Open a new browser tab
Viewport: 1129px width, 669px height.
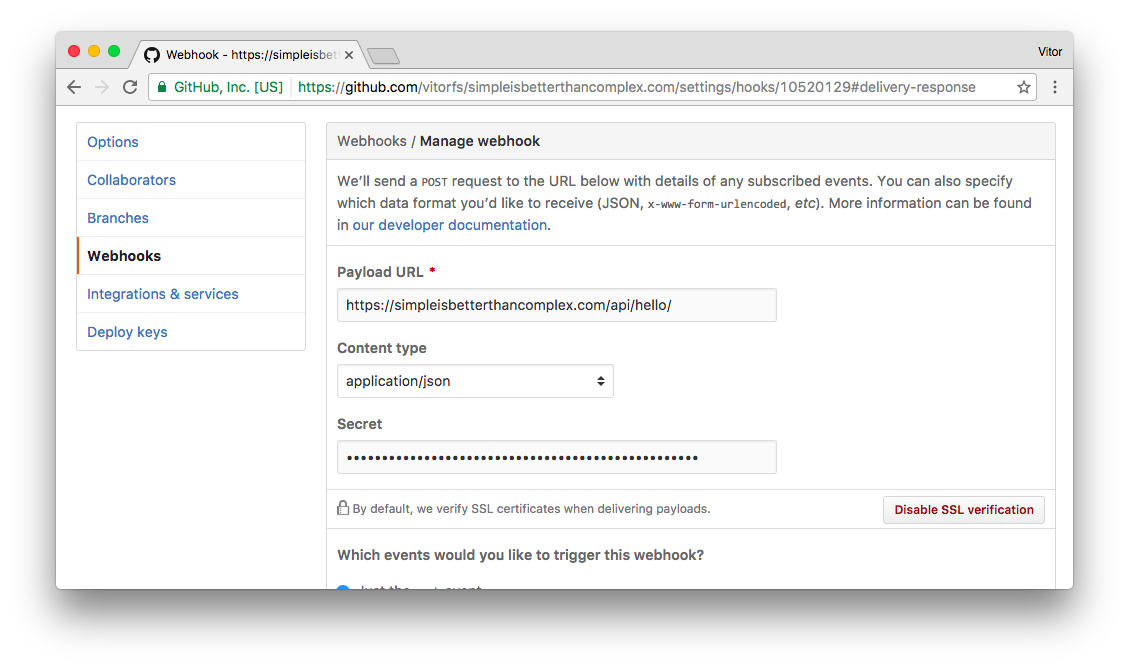383,56
